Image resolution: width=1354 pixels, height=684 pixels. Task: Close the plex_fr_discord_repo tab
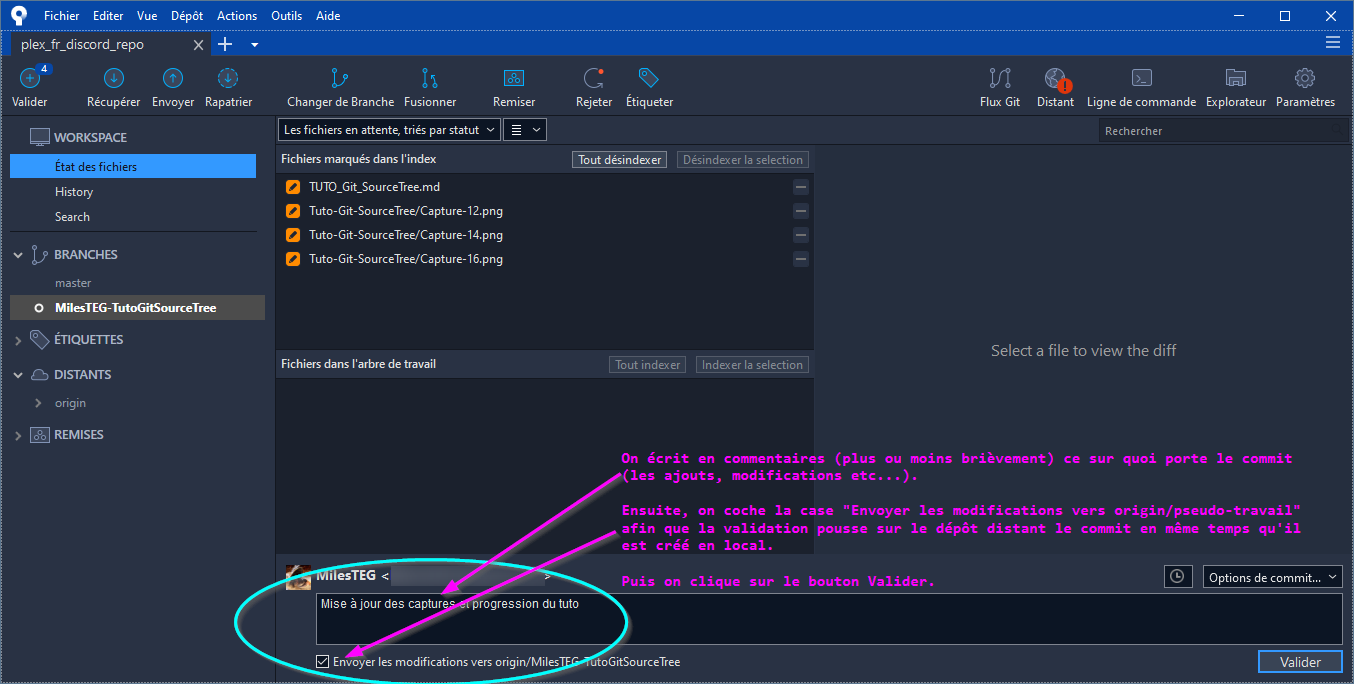[199, 45]
